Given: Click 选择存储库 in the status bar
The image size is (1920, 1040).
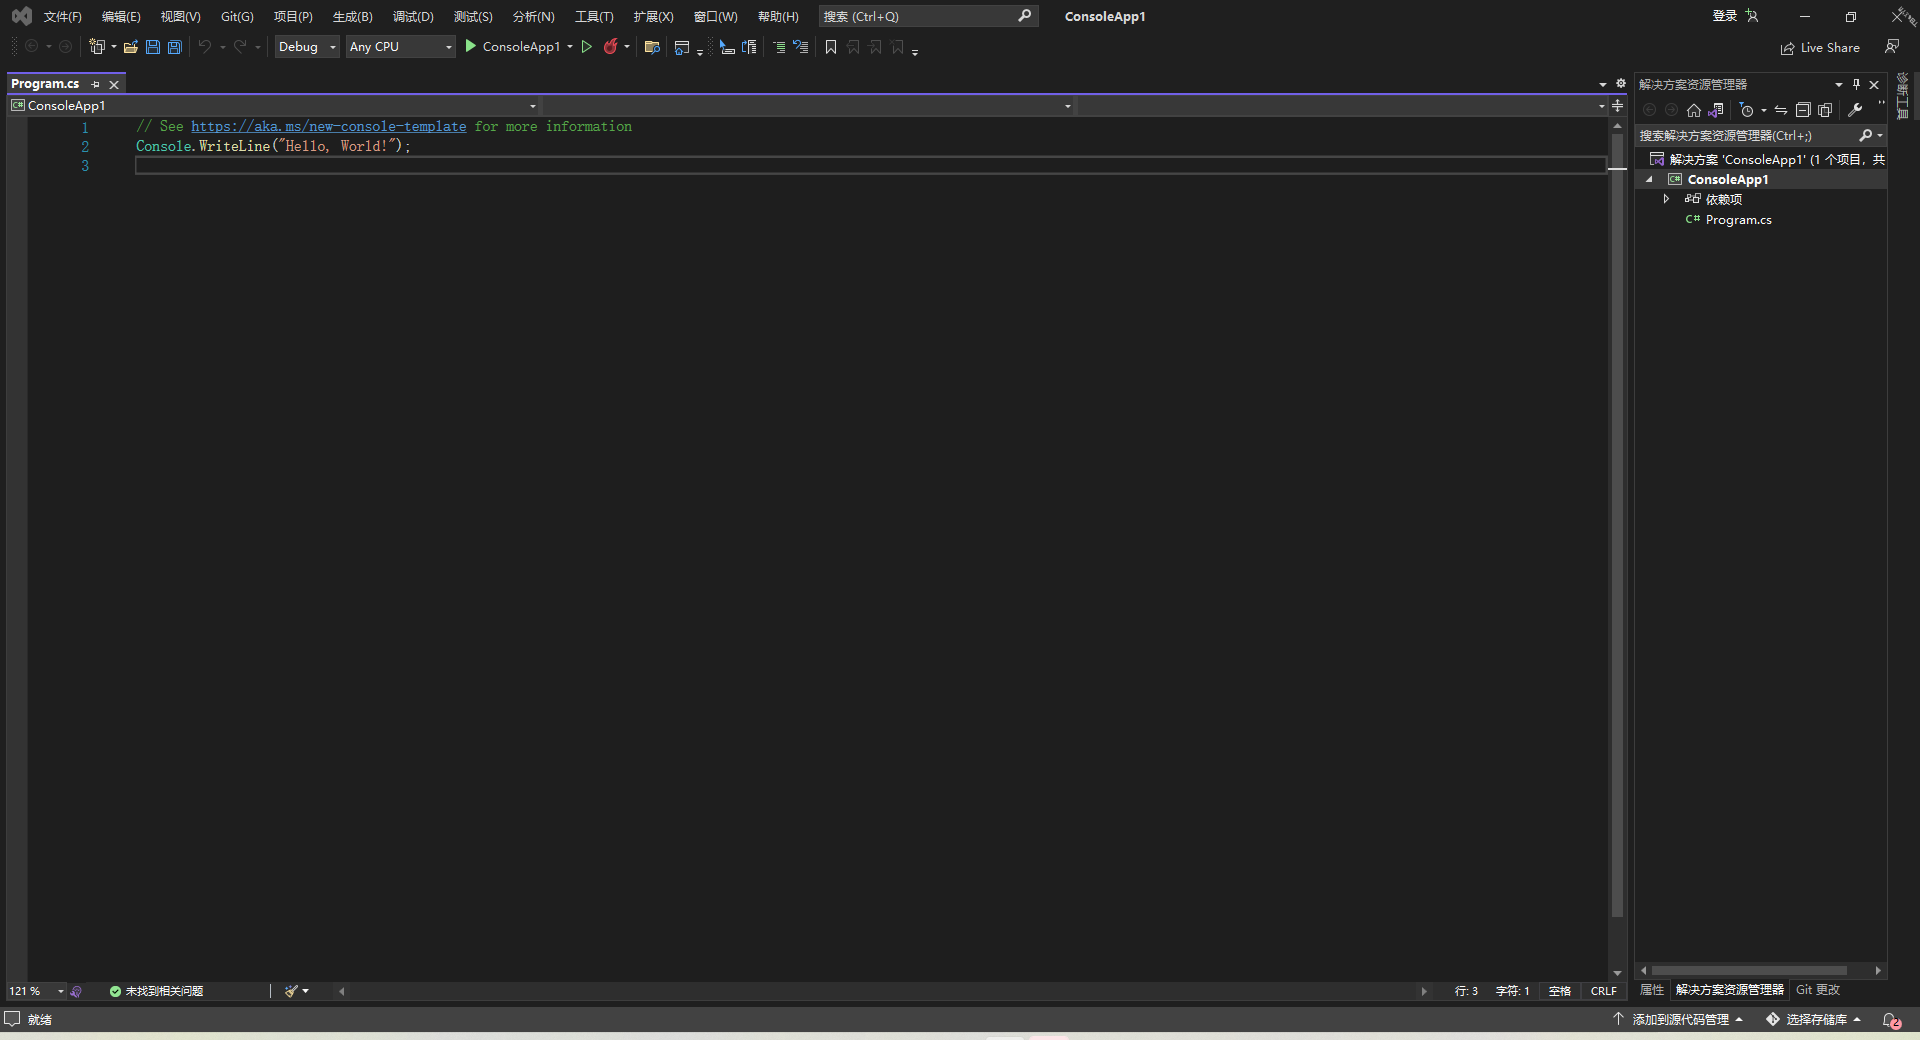Looking at the screenshot, I should [1814, 1019].
